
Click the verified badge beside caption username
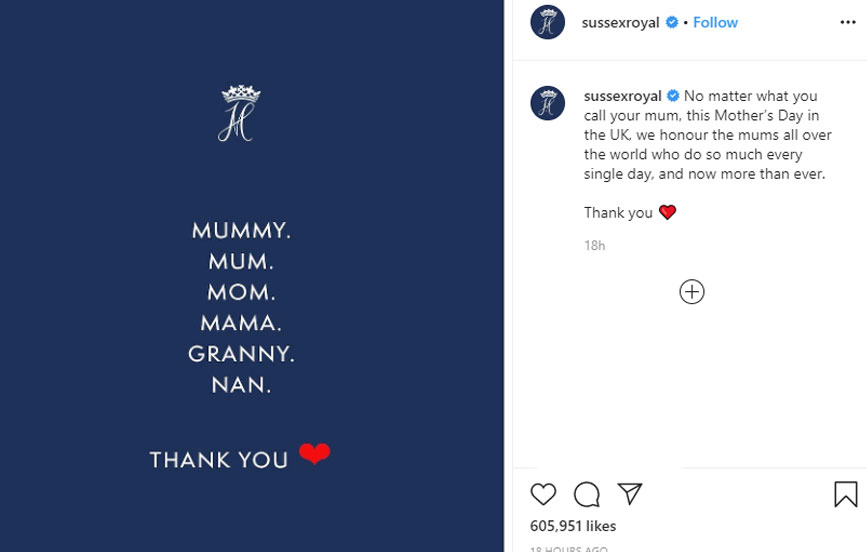(x=673, y=96)
